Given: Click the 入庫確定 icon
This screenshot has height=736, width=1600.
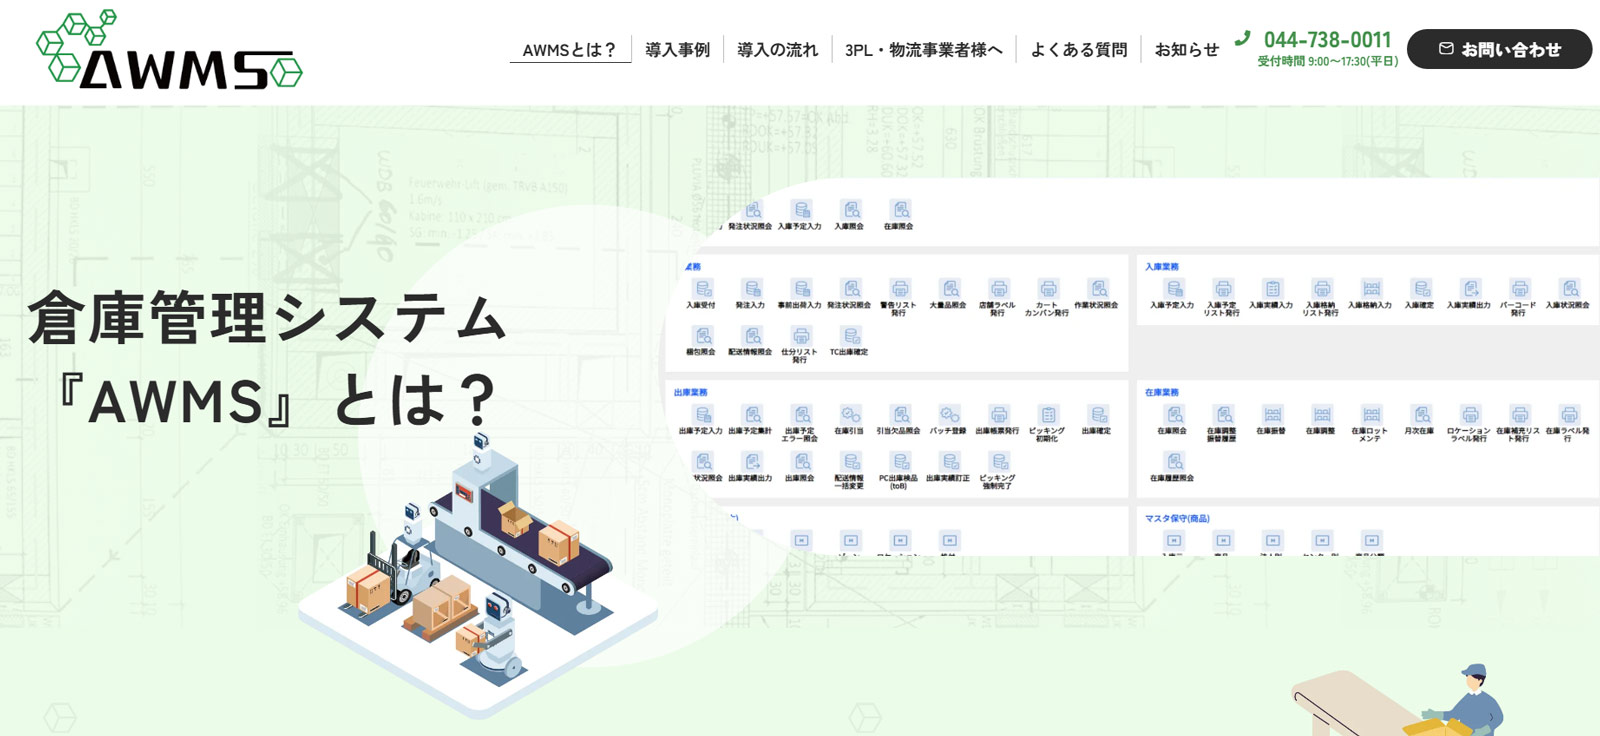Looking at the screenshot, I should tap(1421, 288).
